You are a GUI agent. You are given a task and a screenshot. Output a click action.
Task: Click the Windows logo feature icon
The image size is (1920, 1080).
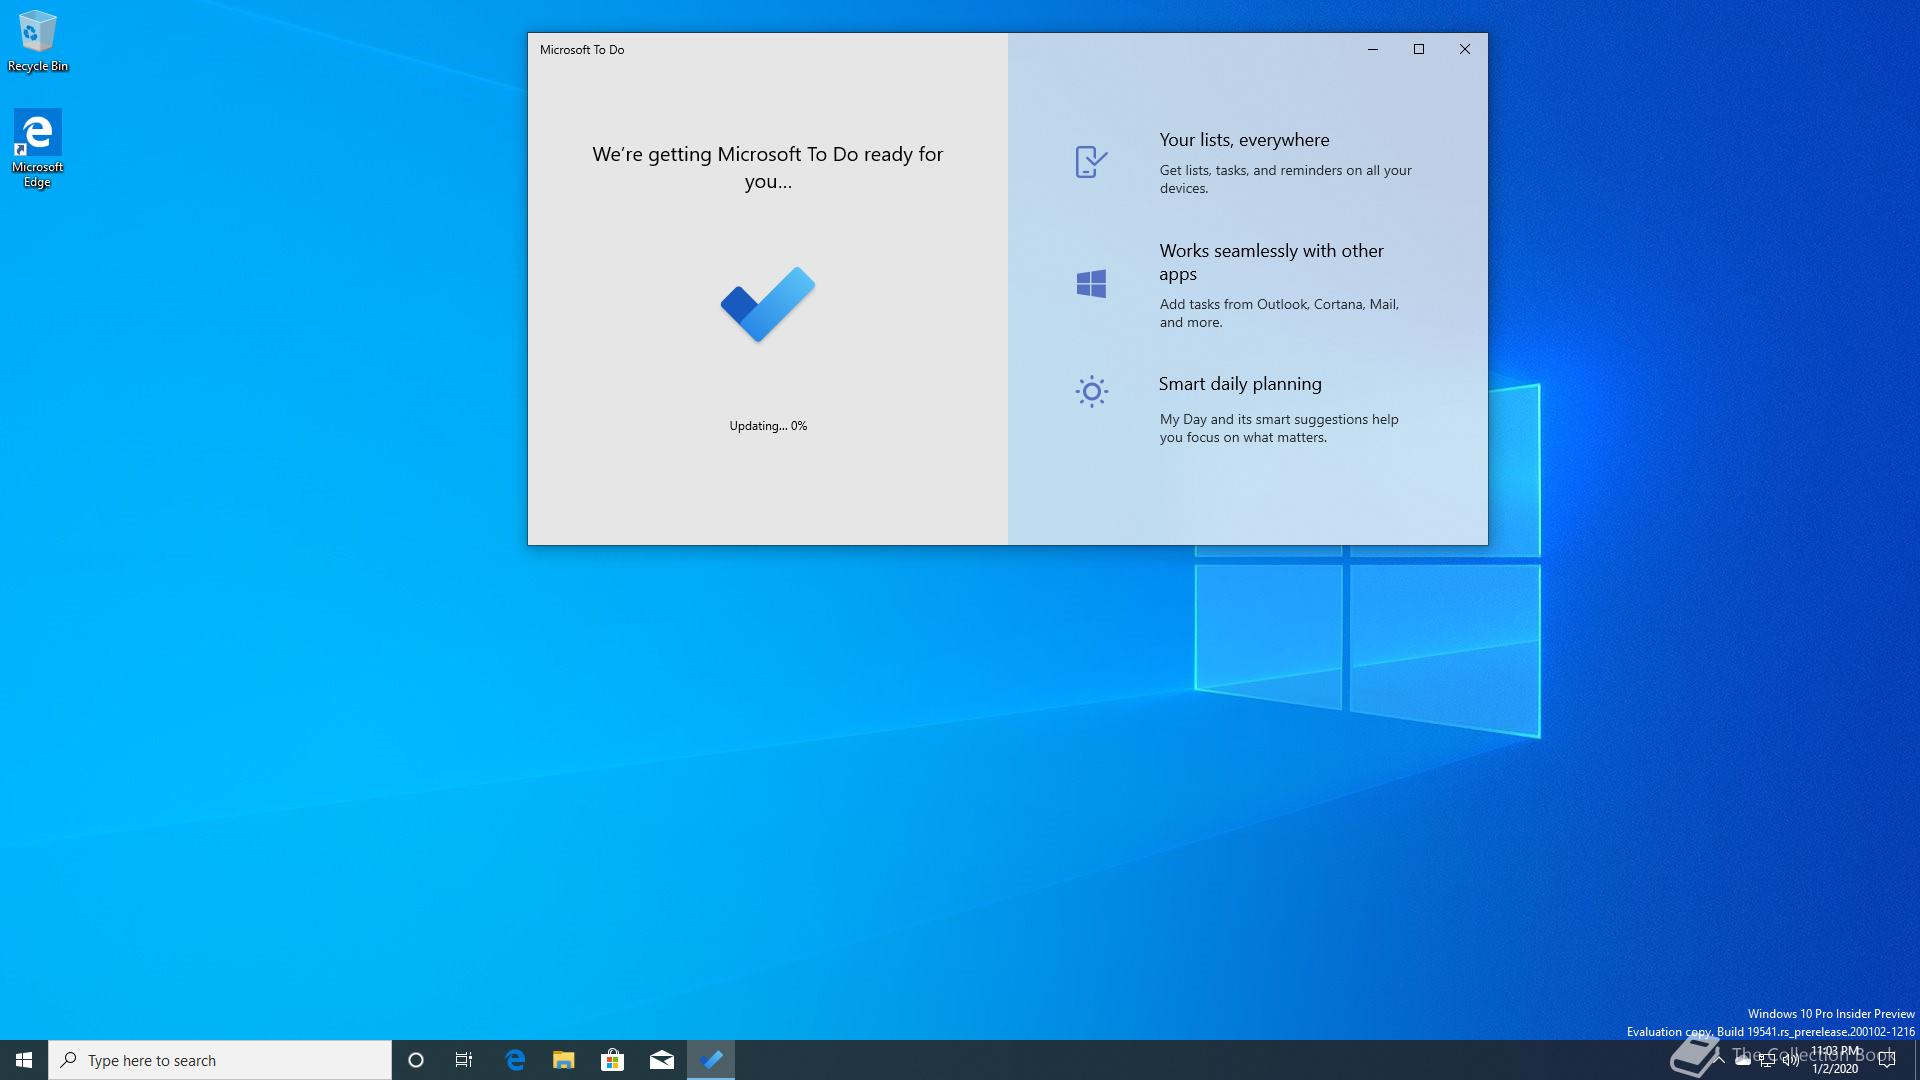(1091, 284)
